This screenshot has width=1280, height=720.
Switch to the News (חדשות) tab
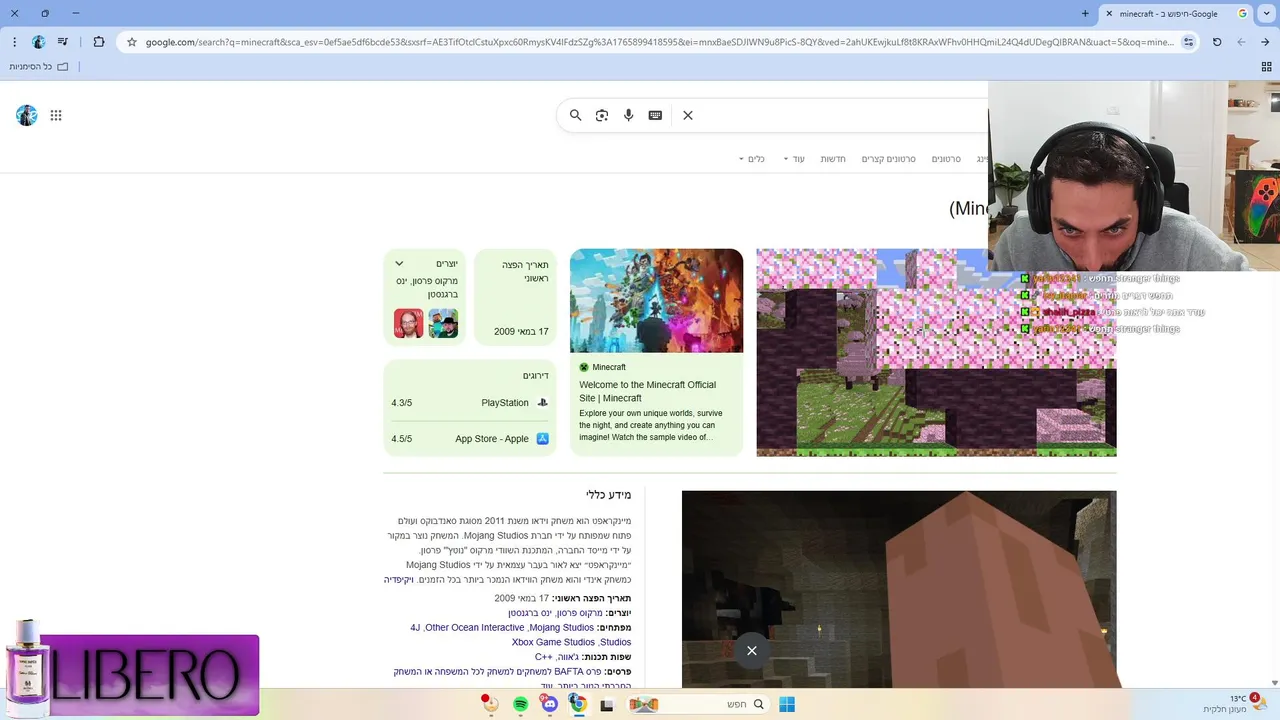point(833,159)
